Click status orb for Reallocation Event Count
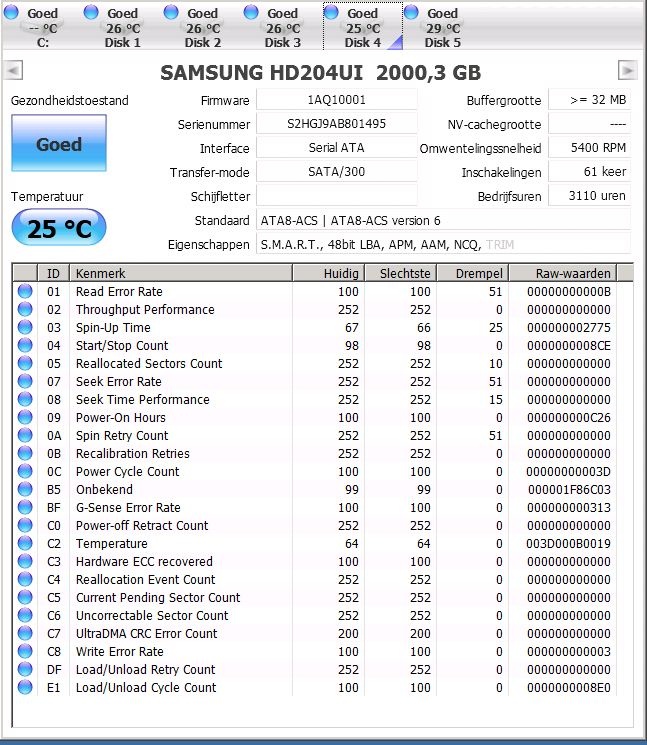The width and height of the screenshot is (647, 745). (25, 579)
